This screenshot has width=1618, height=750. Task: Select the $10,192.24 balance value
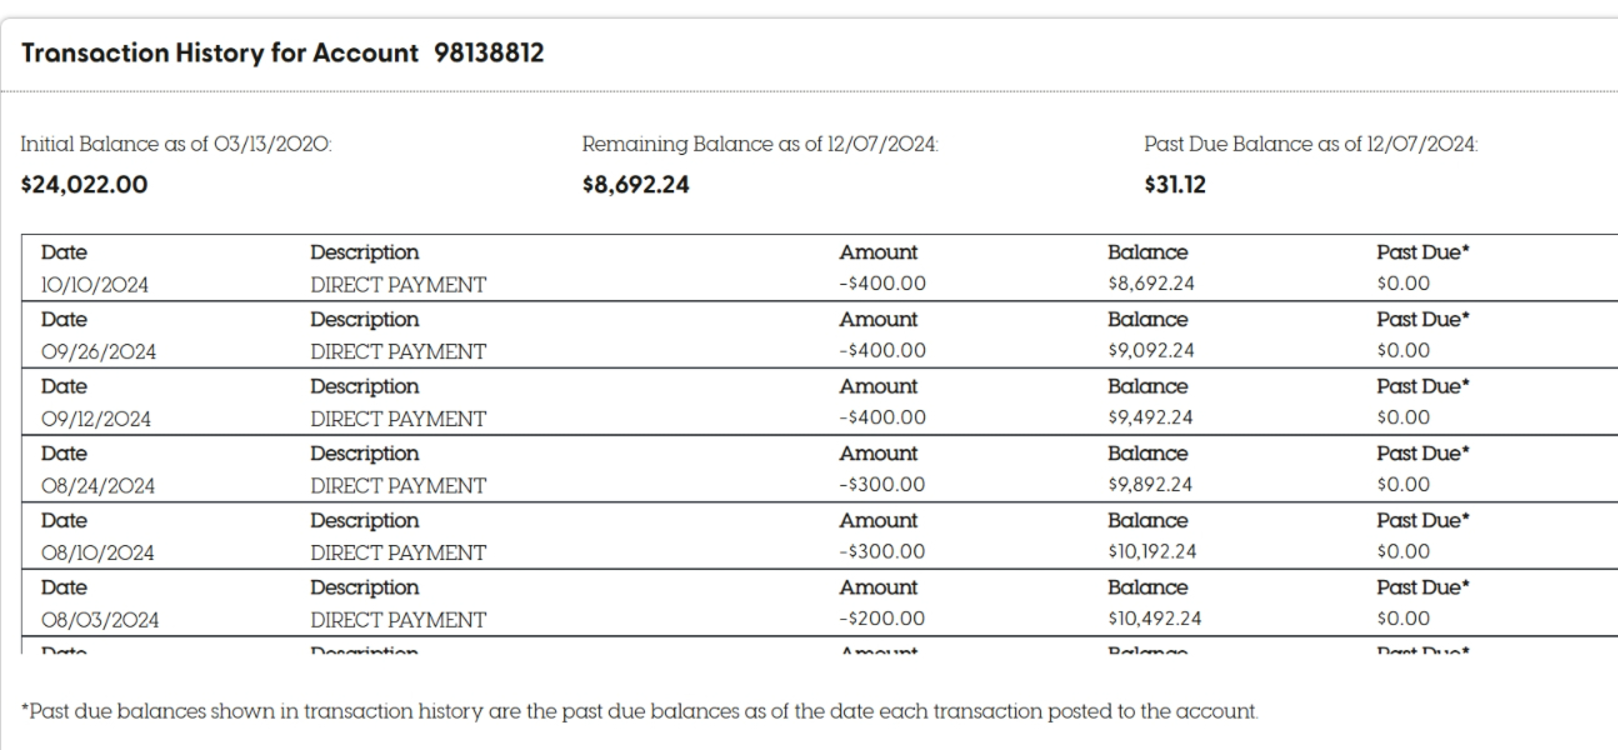point(1152,551)
